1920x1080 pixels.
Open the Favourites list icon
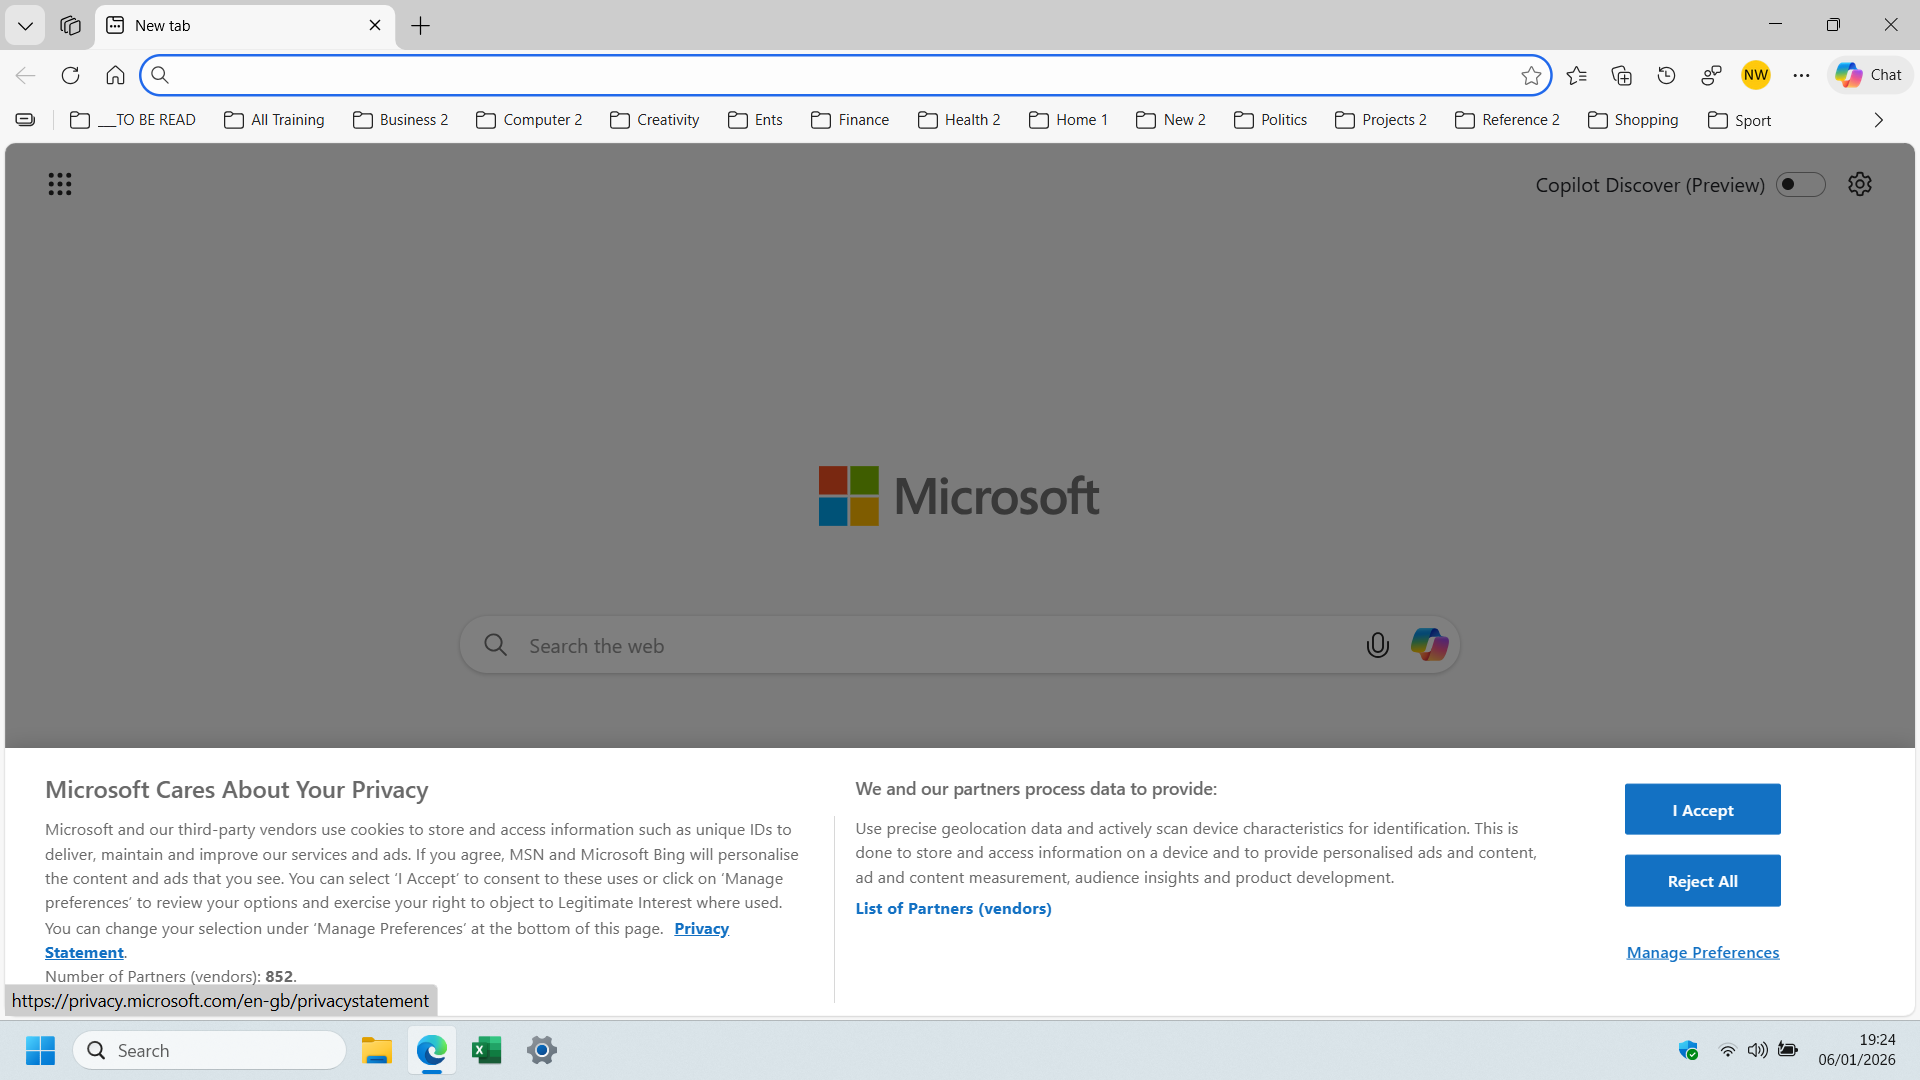1577,75
